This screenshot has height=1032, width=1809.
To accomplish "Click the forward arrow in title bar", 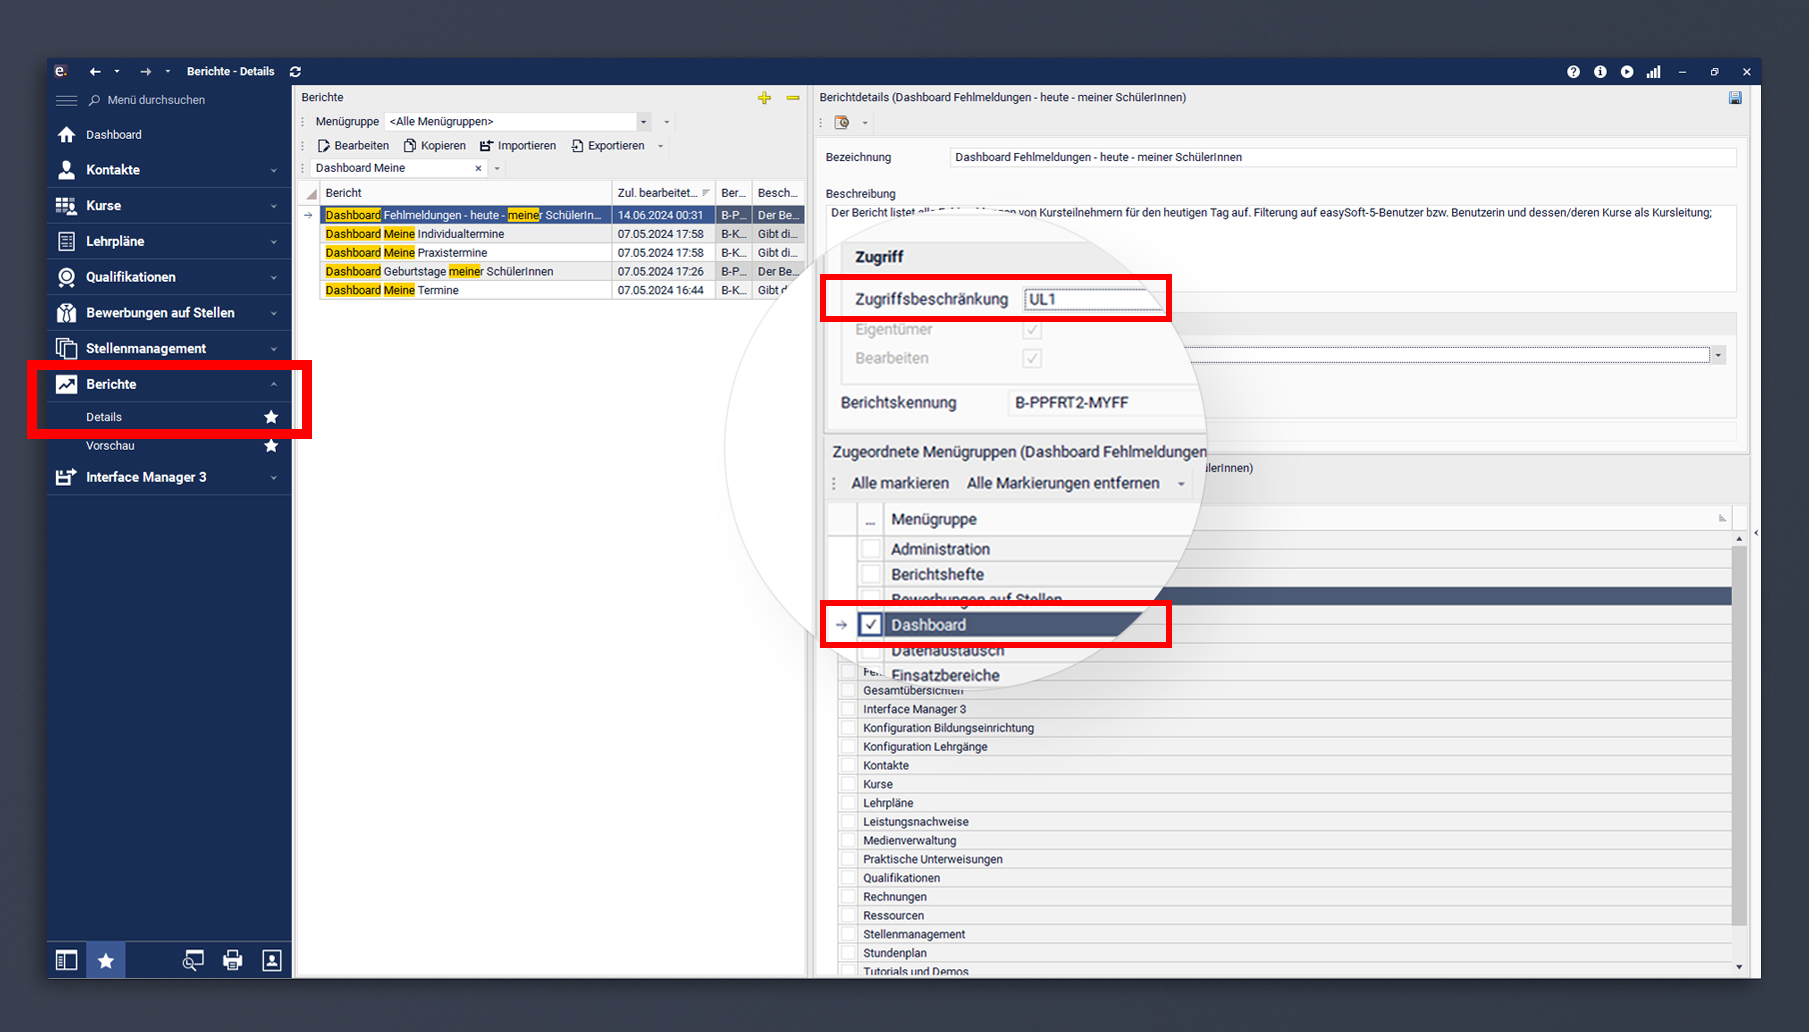I will pos(145,72).
